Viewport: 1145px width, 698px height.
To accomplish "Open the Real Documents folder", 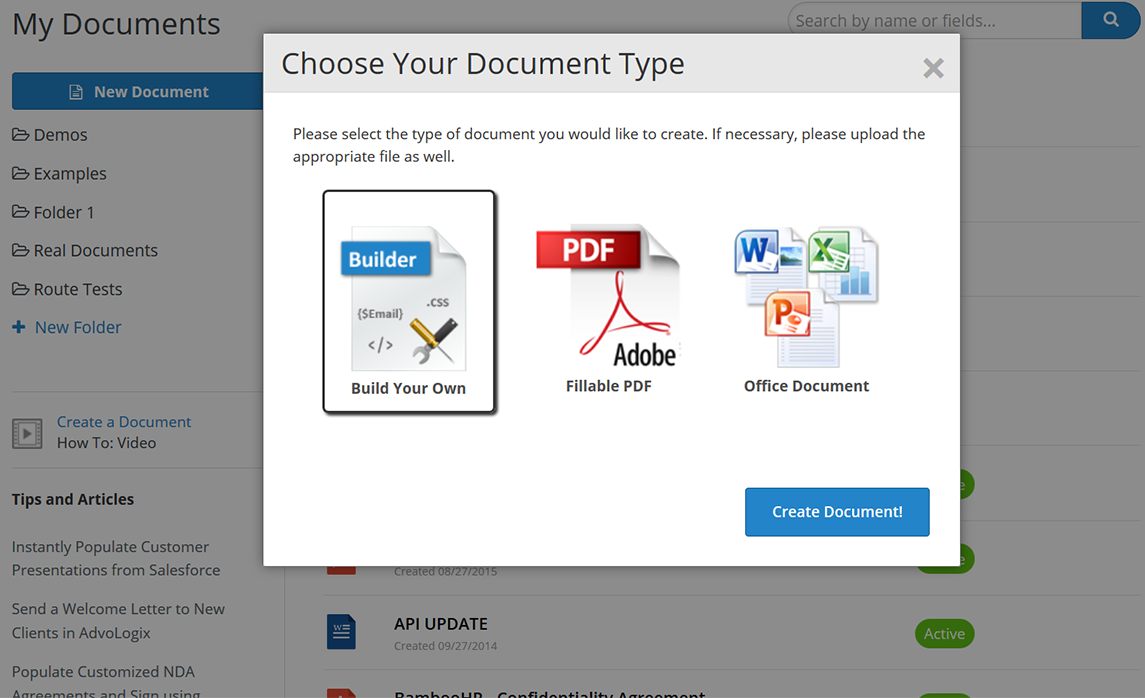I will 95,251.
